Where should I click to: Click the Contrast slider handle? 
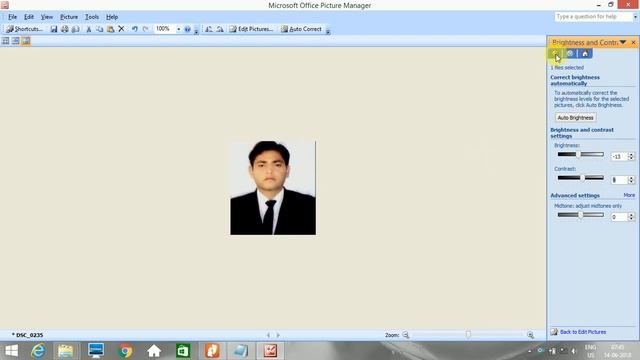[582, 178]
